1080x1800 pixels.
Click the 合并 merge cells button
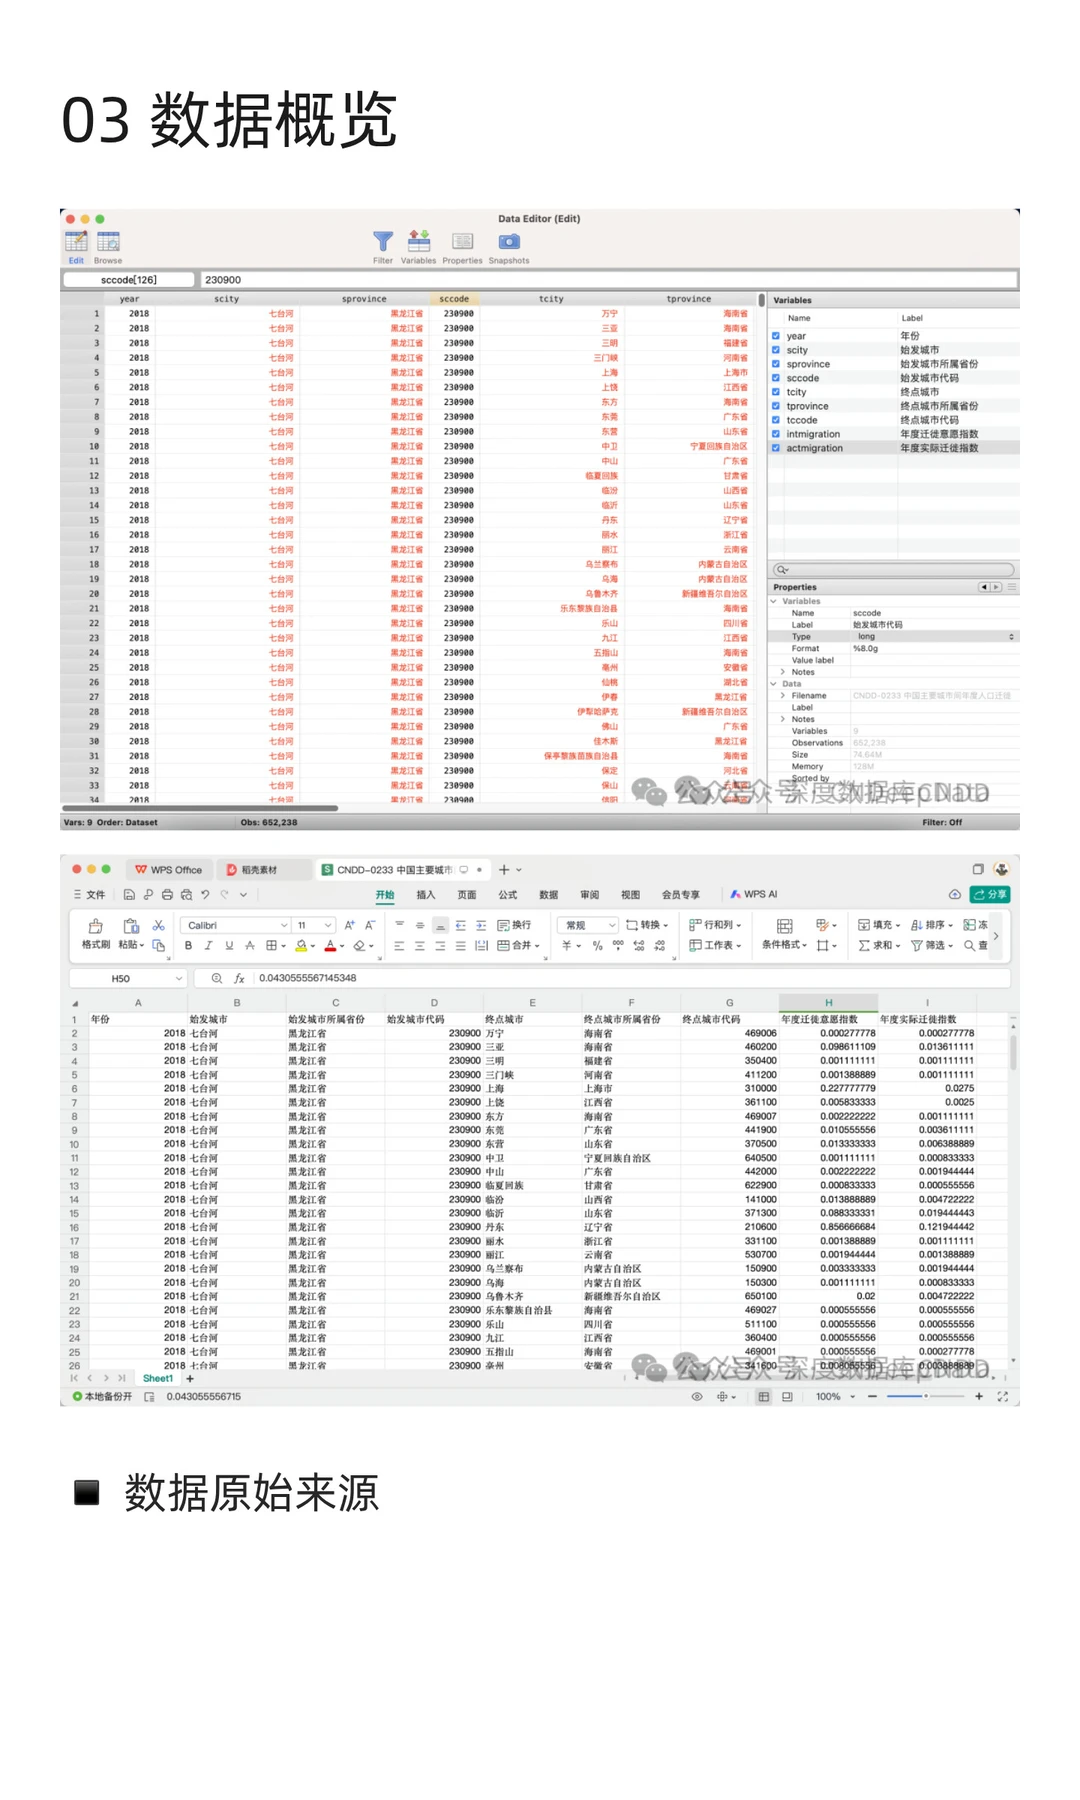pyautogui.click(x=518, y=945)
